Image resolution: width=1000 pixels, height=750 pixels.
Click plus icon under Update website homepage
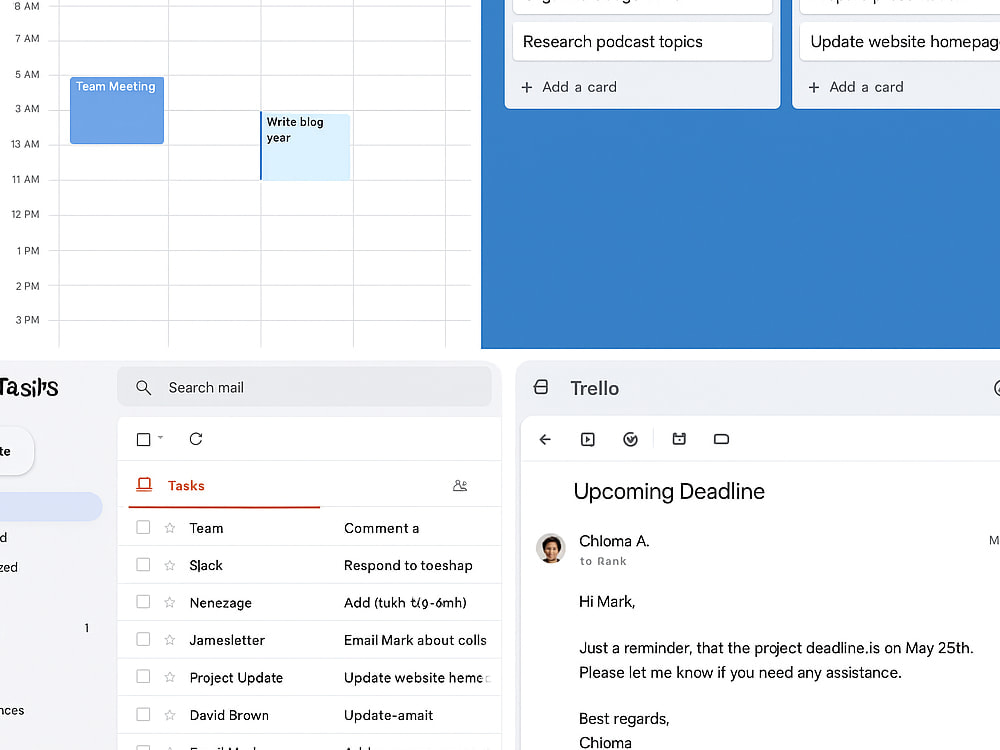pyautogui.click(x=814, y=87)
